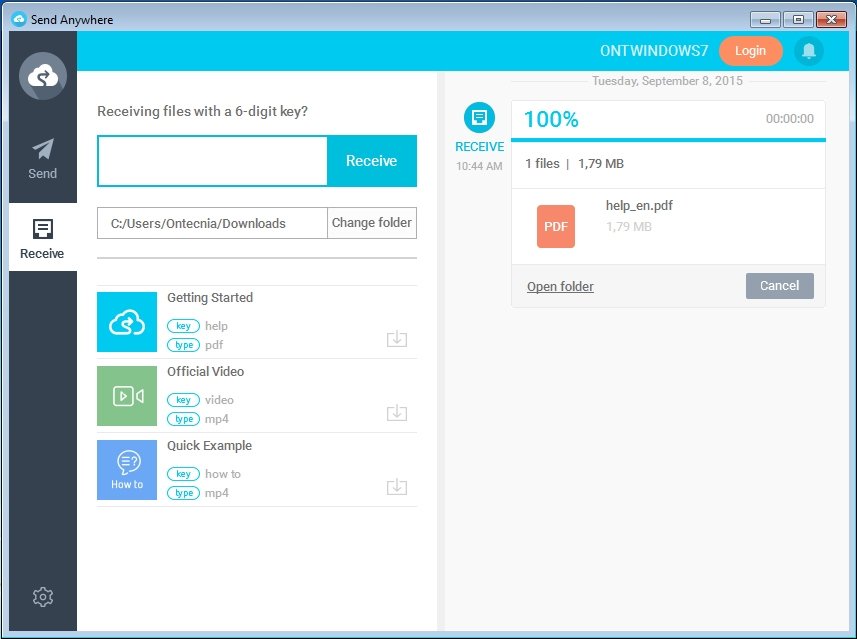
Task: Download the Getting Started file
Action: click(x=397, y=338)
